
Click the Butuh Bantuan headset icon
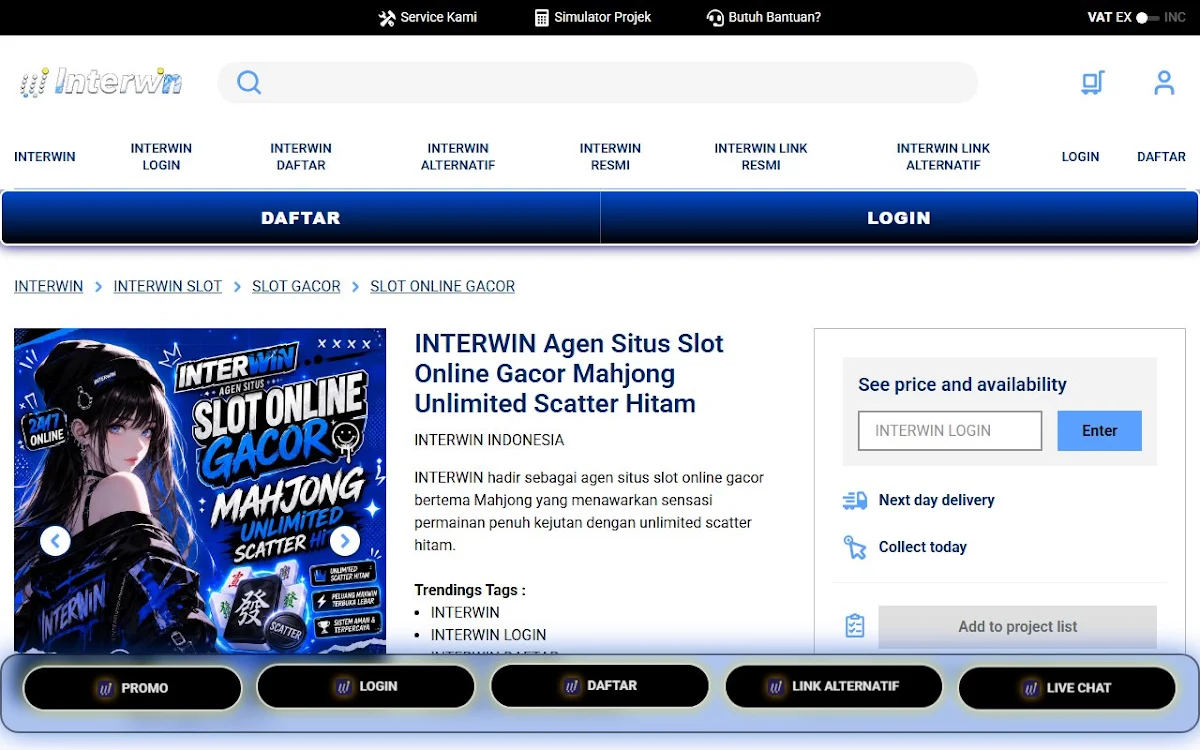715,18
